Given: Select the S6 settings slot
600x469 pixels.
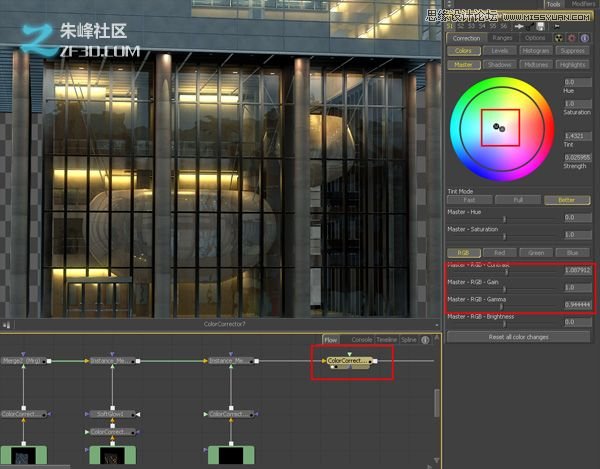Looking at the screenshot, I should [x=503, y=26].
